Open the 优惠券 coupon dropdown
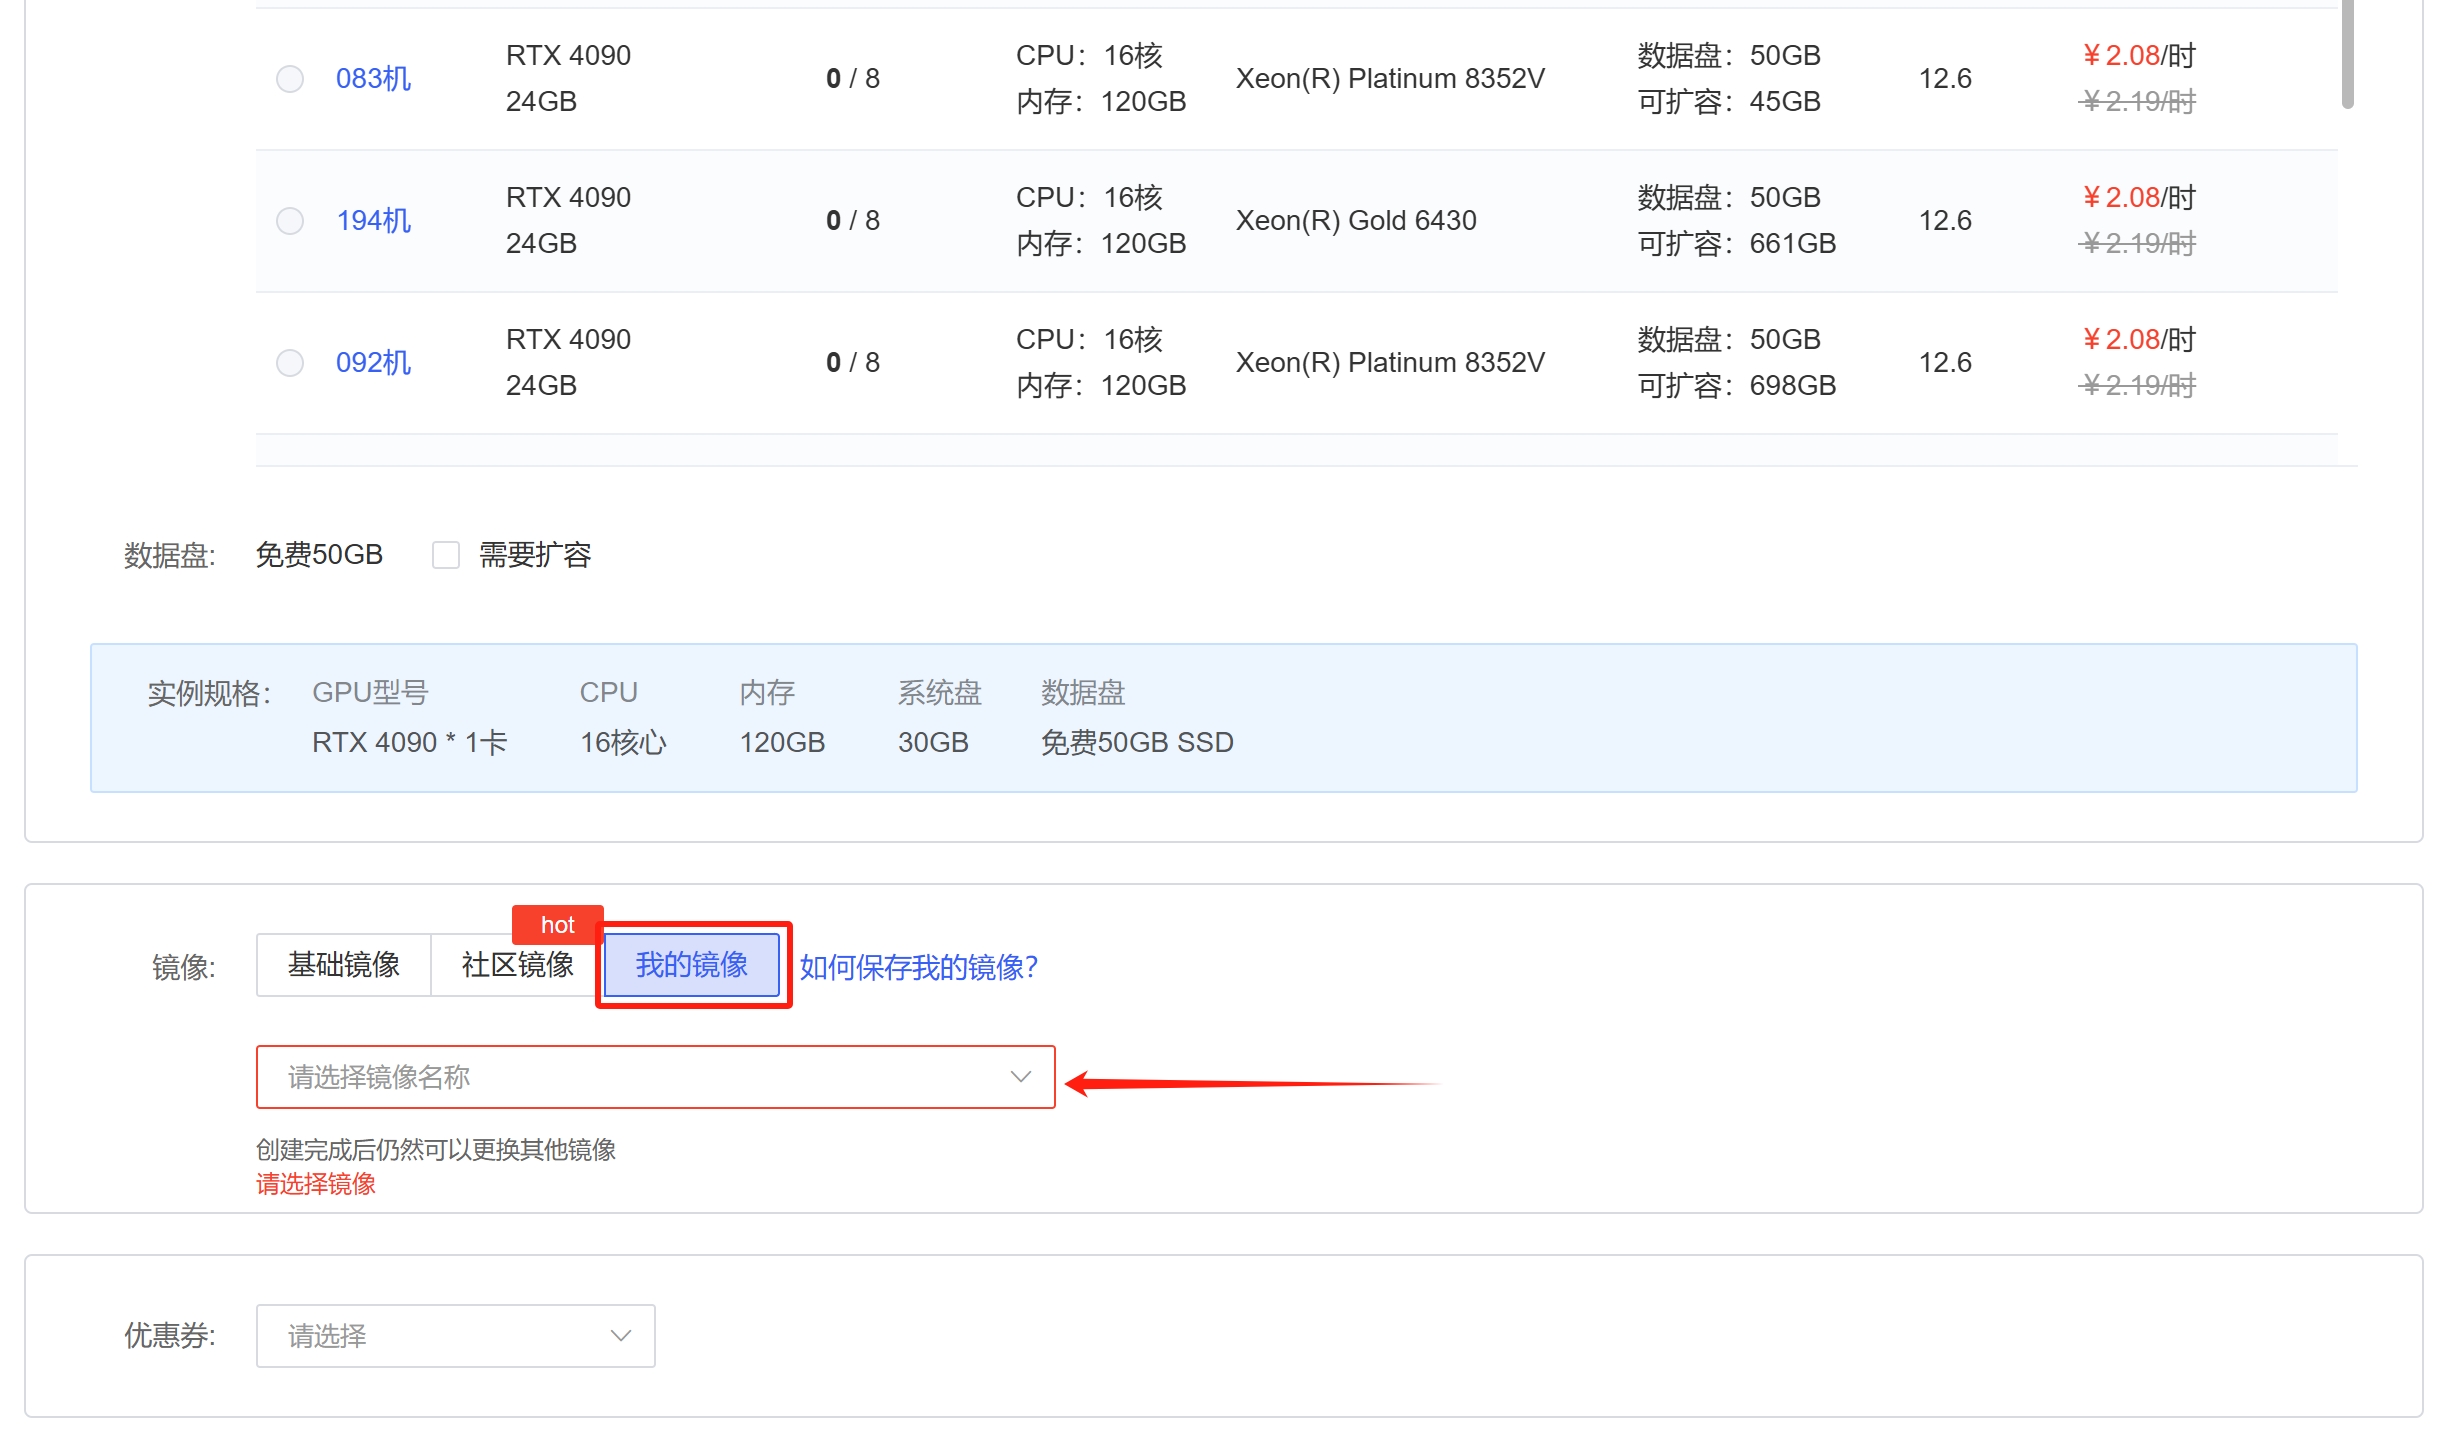This screenshot has width=2449, height=1429. point(456,1336)
